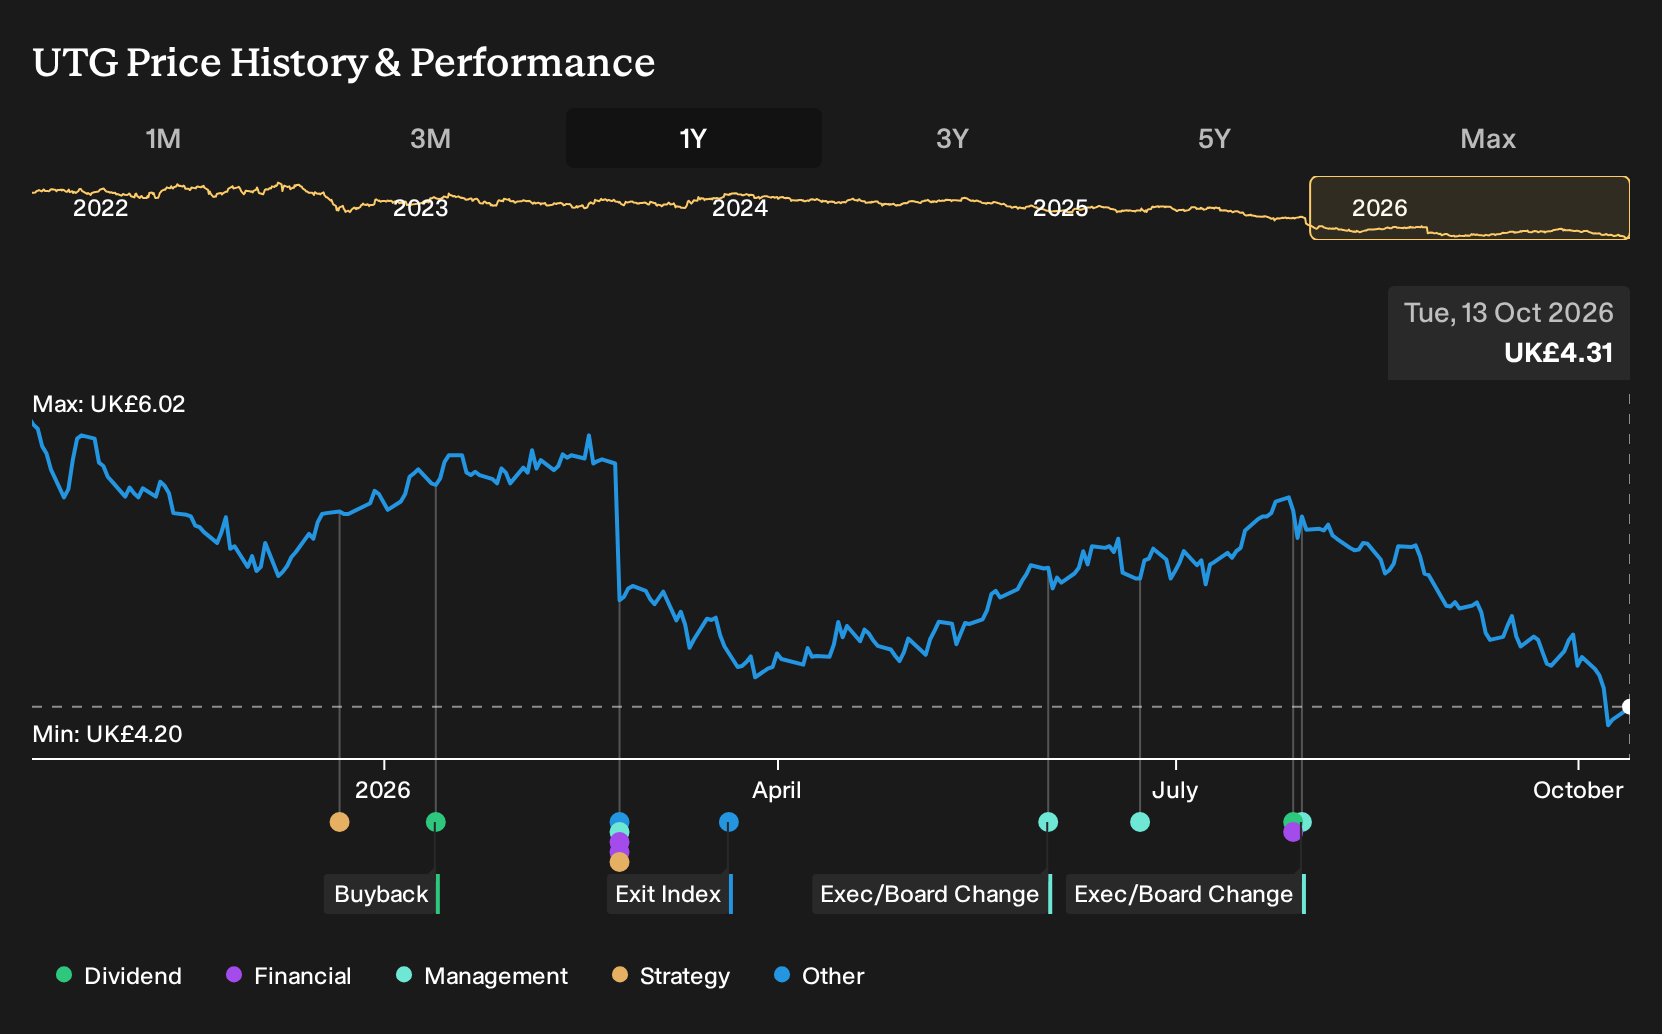Click the highlighted 2026 range selector window
Image resolution: width=1662 pixels, height=1034 pixels.
tap(1470, 208)
